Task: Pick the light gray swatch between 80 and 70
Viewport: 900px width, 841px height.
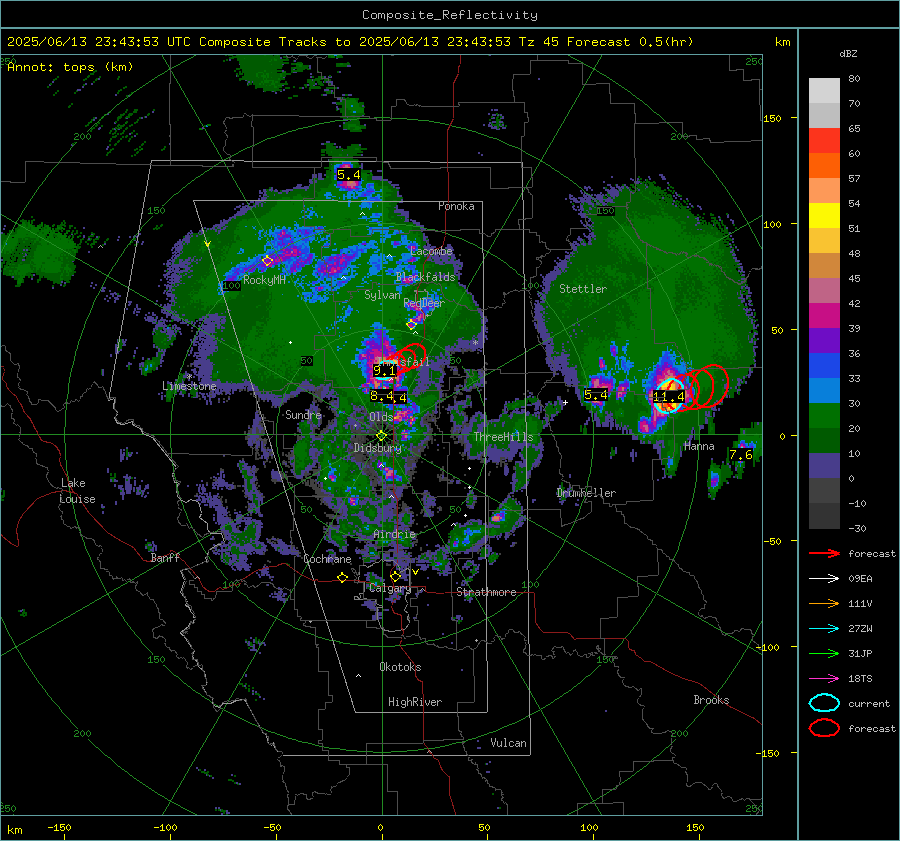Action: (x=824, y=91)
